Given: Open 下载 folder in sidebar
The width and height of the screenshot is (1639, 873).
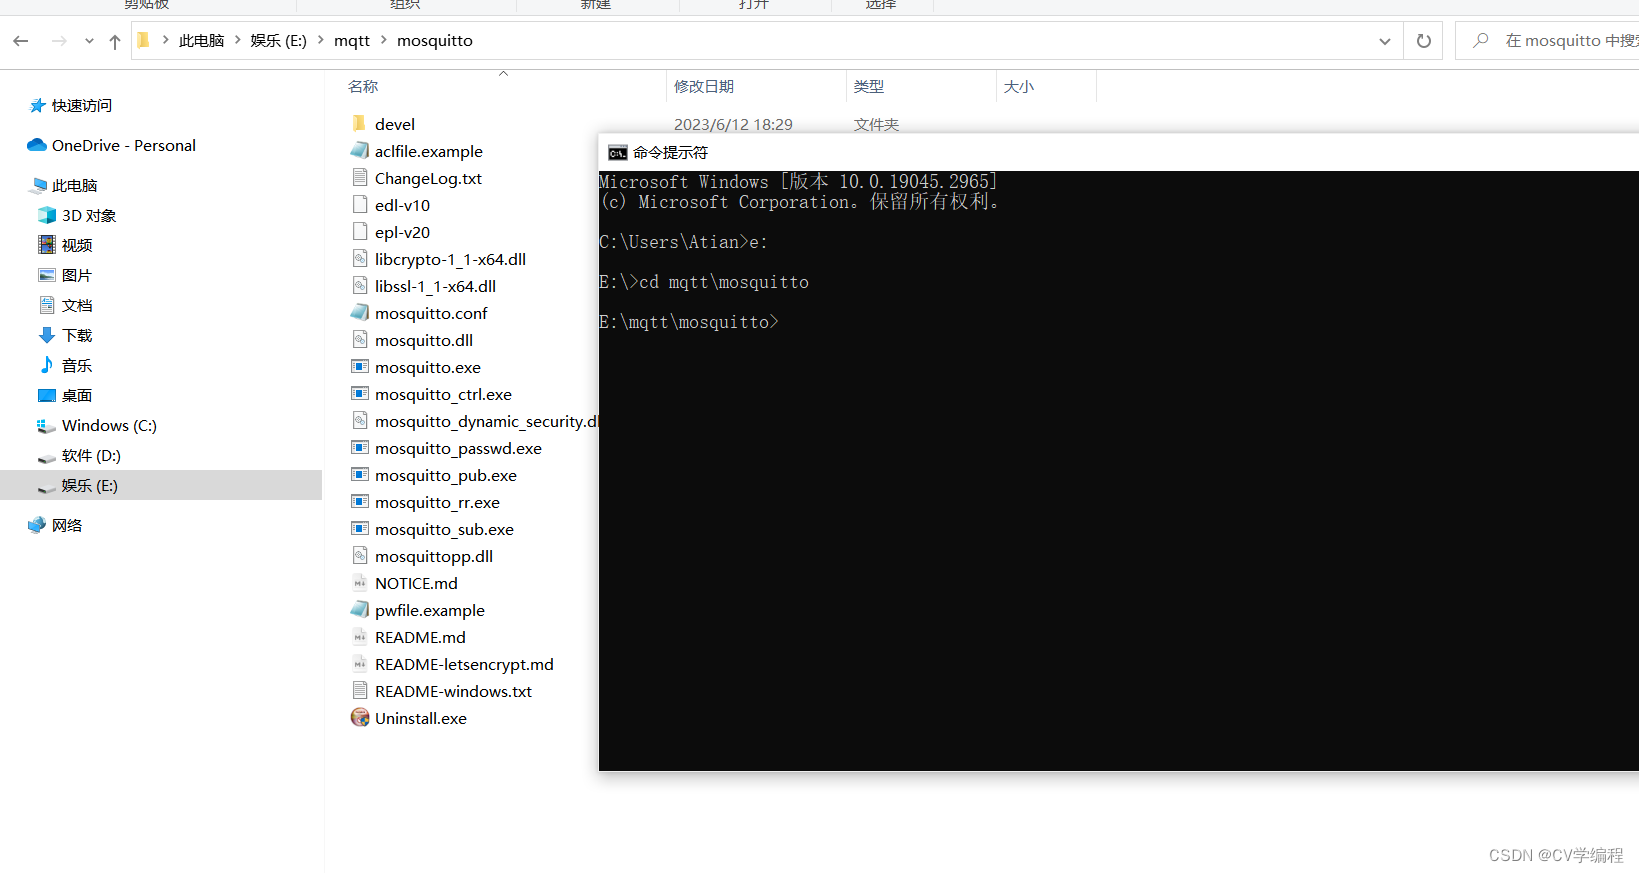Looking at the screenshot, I should 77,336.
